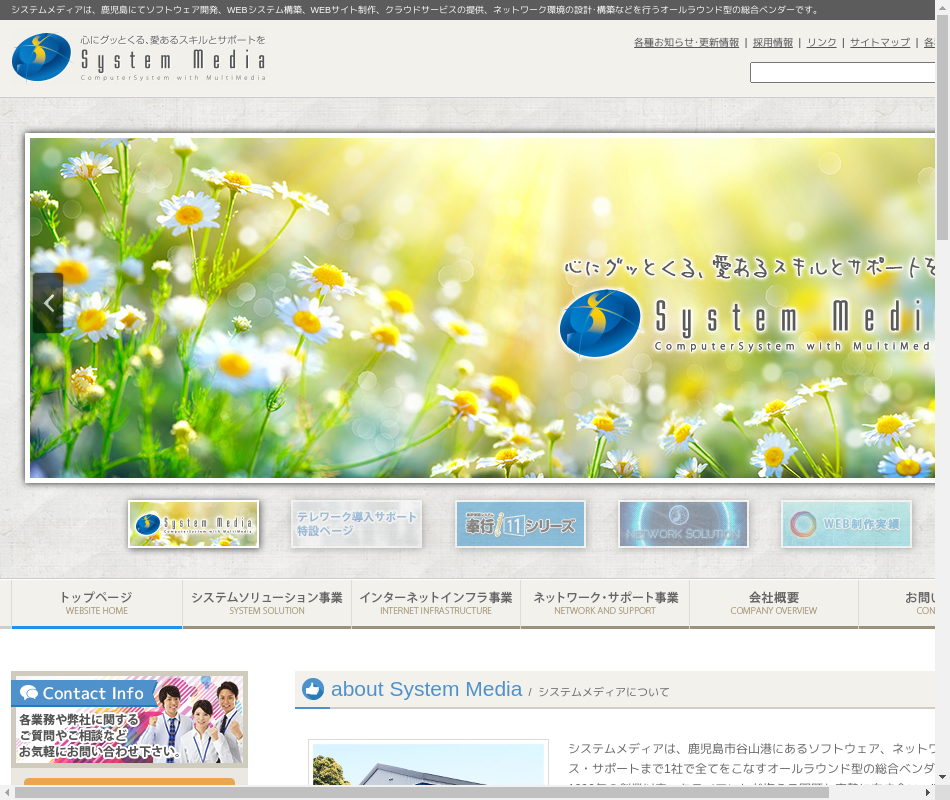The width and height of the screenshot is (950, 800).
Task: Open the トップページ navigation tab
Action: 97,603
